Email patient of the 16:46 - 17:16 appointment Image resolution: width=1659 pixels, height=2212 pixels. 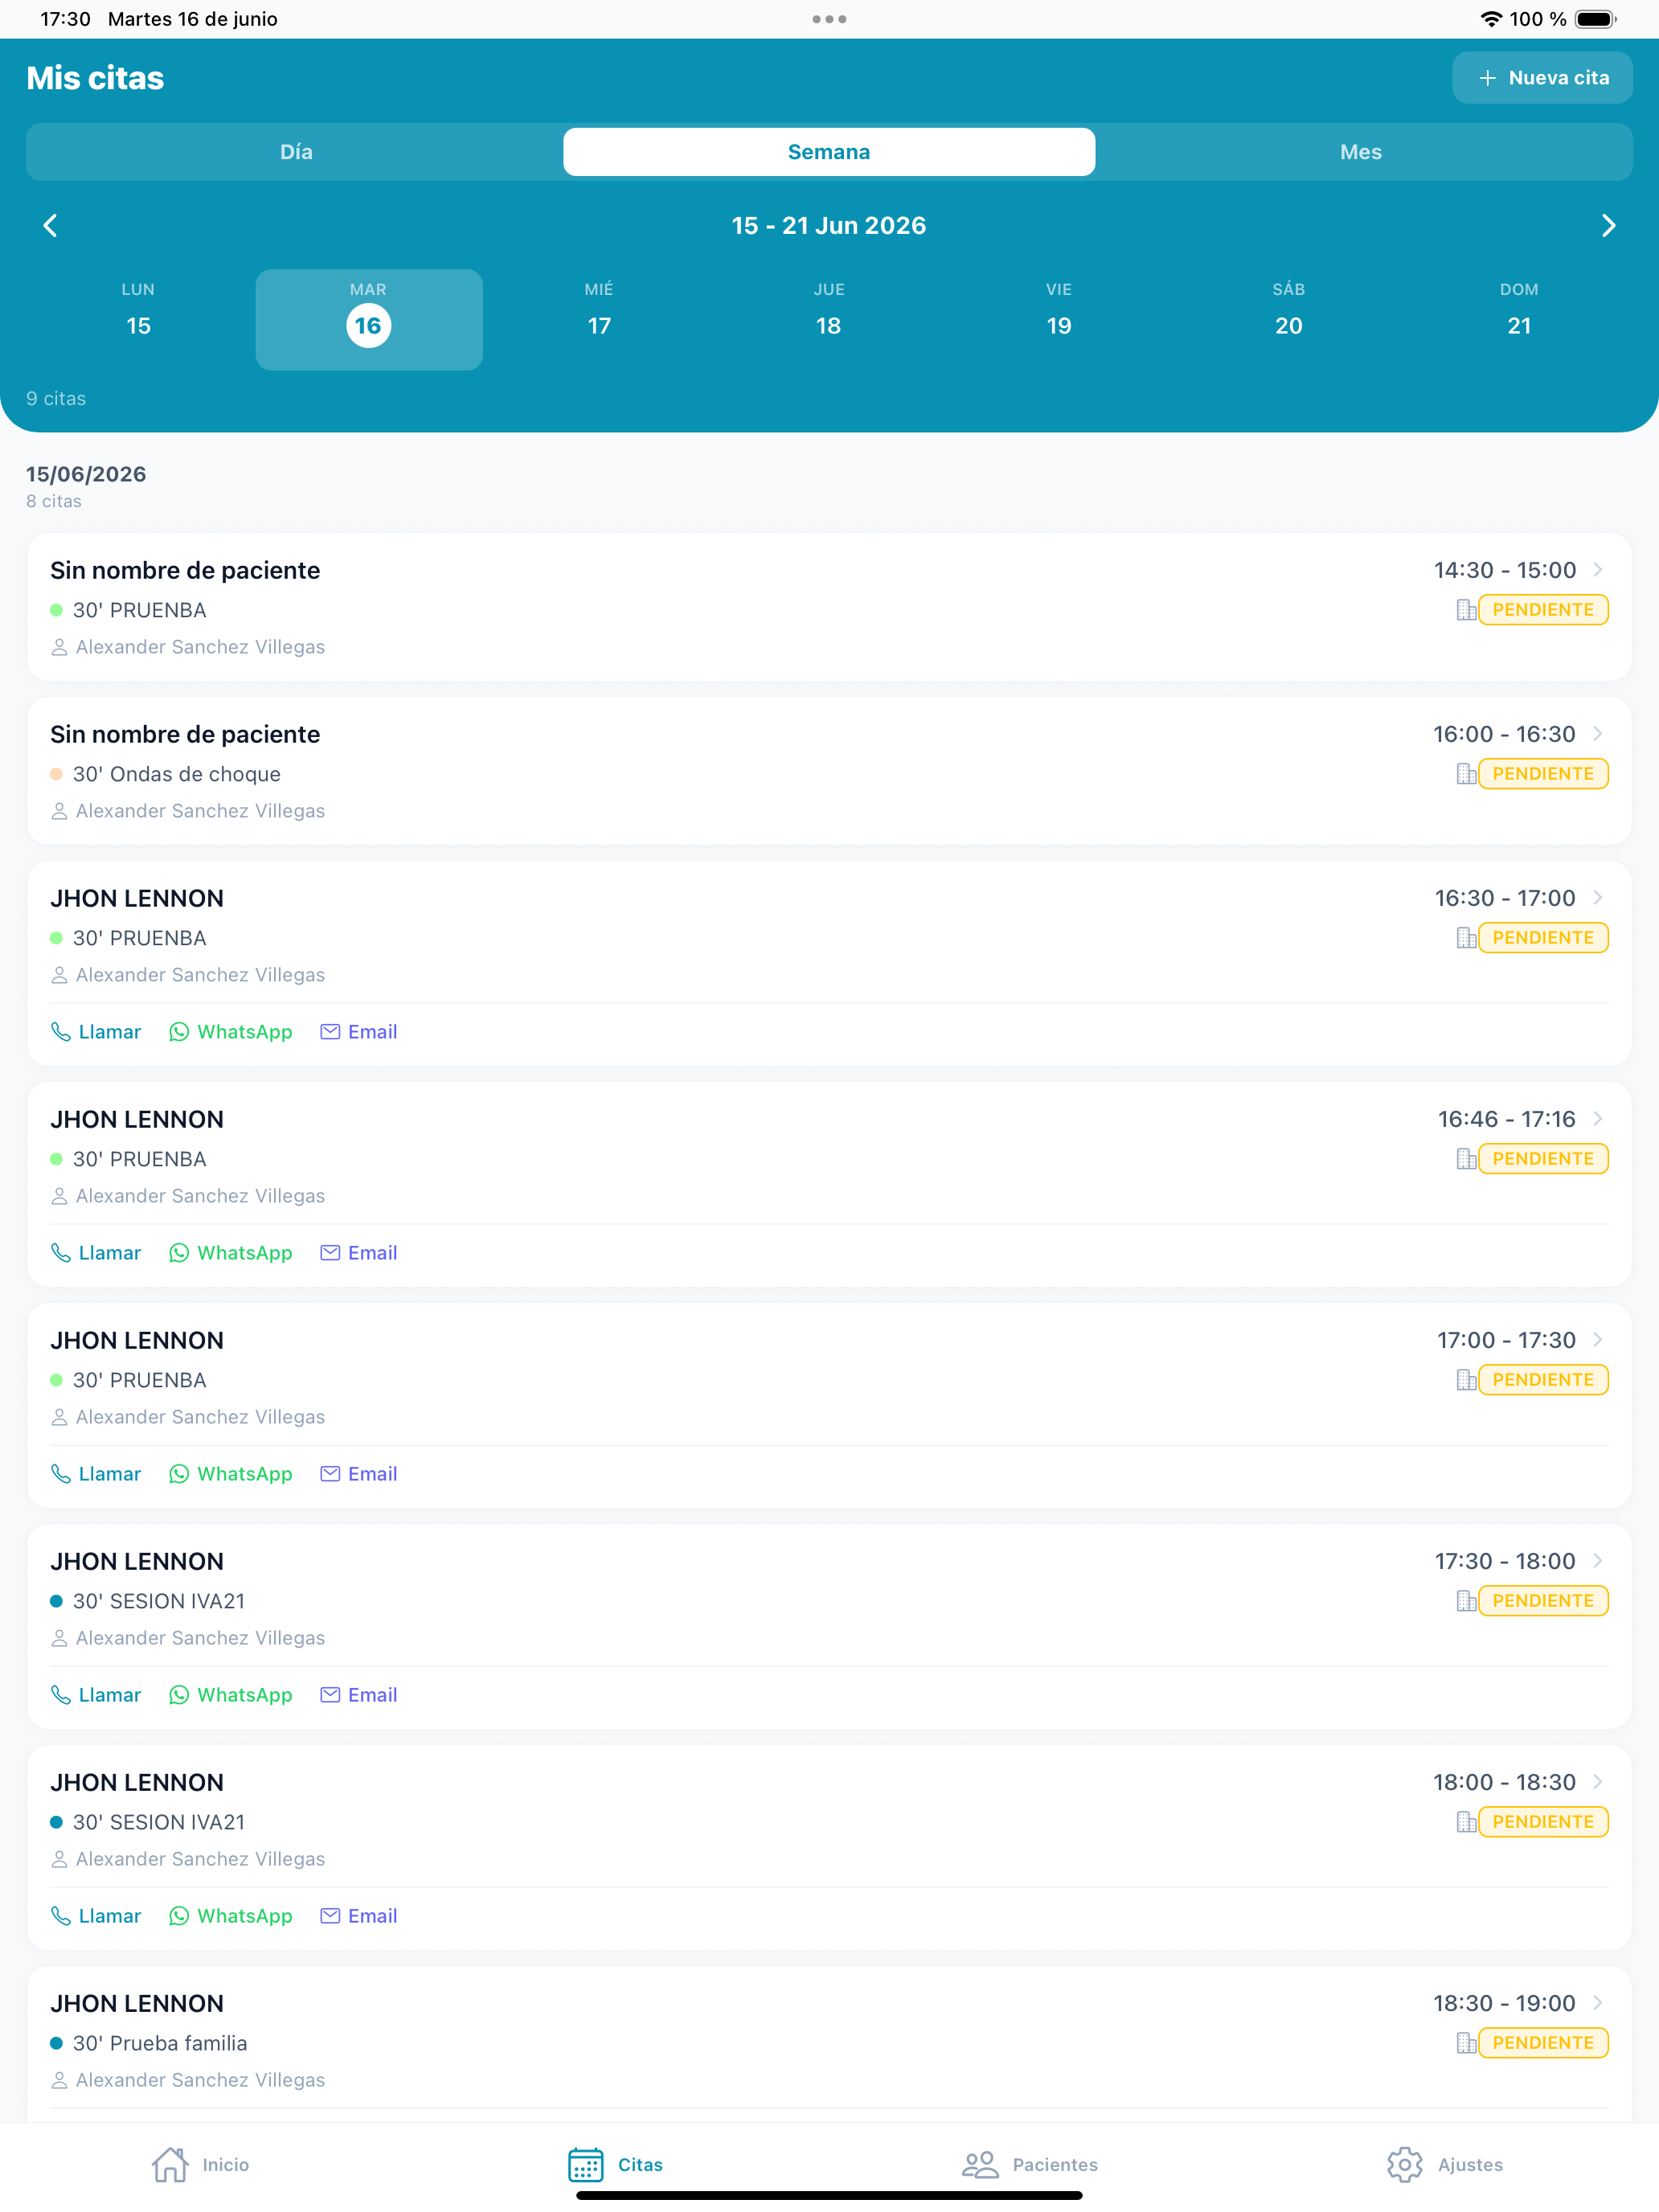point(359,1253)
